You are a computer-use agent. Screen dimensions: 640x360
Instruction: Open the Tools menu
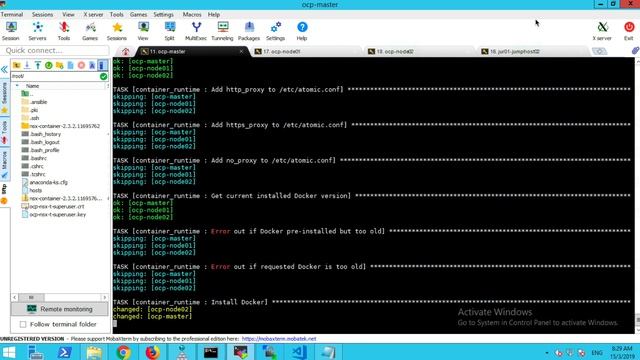click(116, 15)
